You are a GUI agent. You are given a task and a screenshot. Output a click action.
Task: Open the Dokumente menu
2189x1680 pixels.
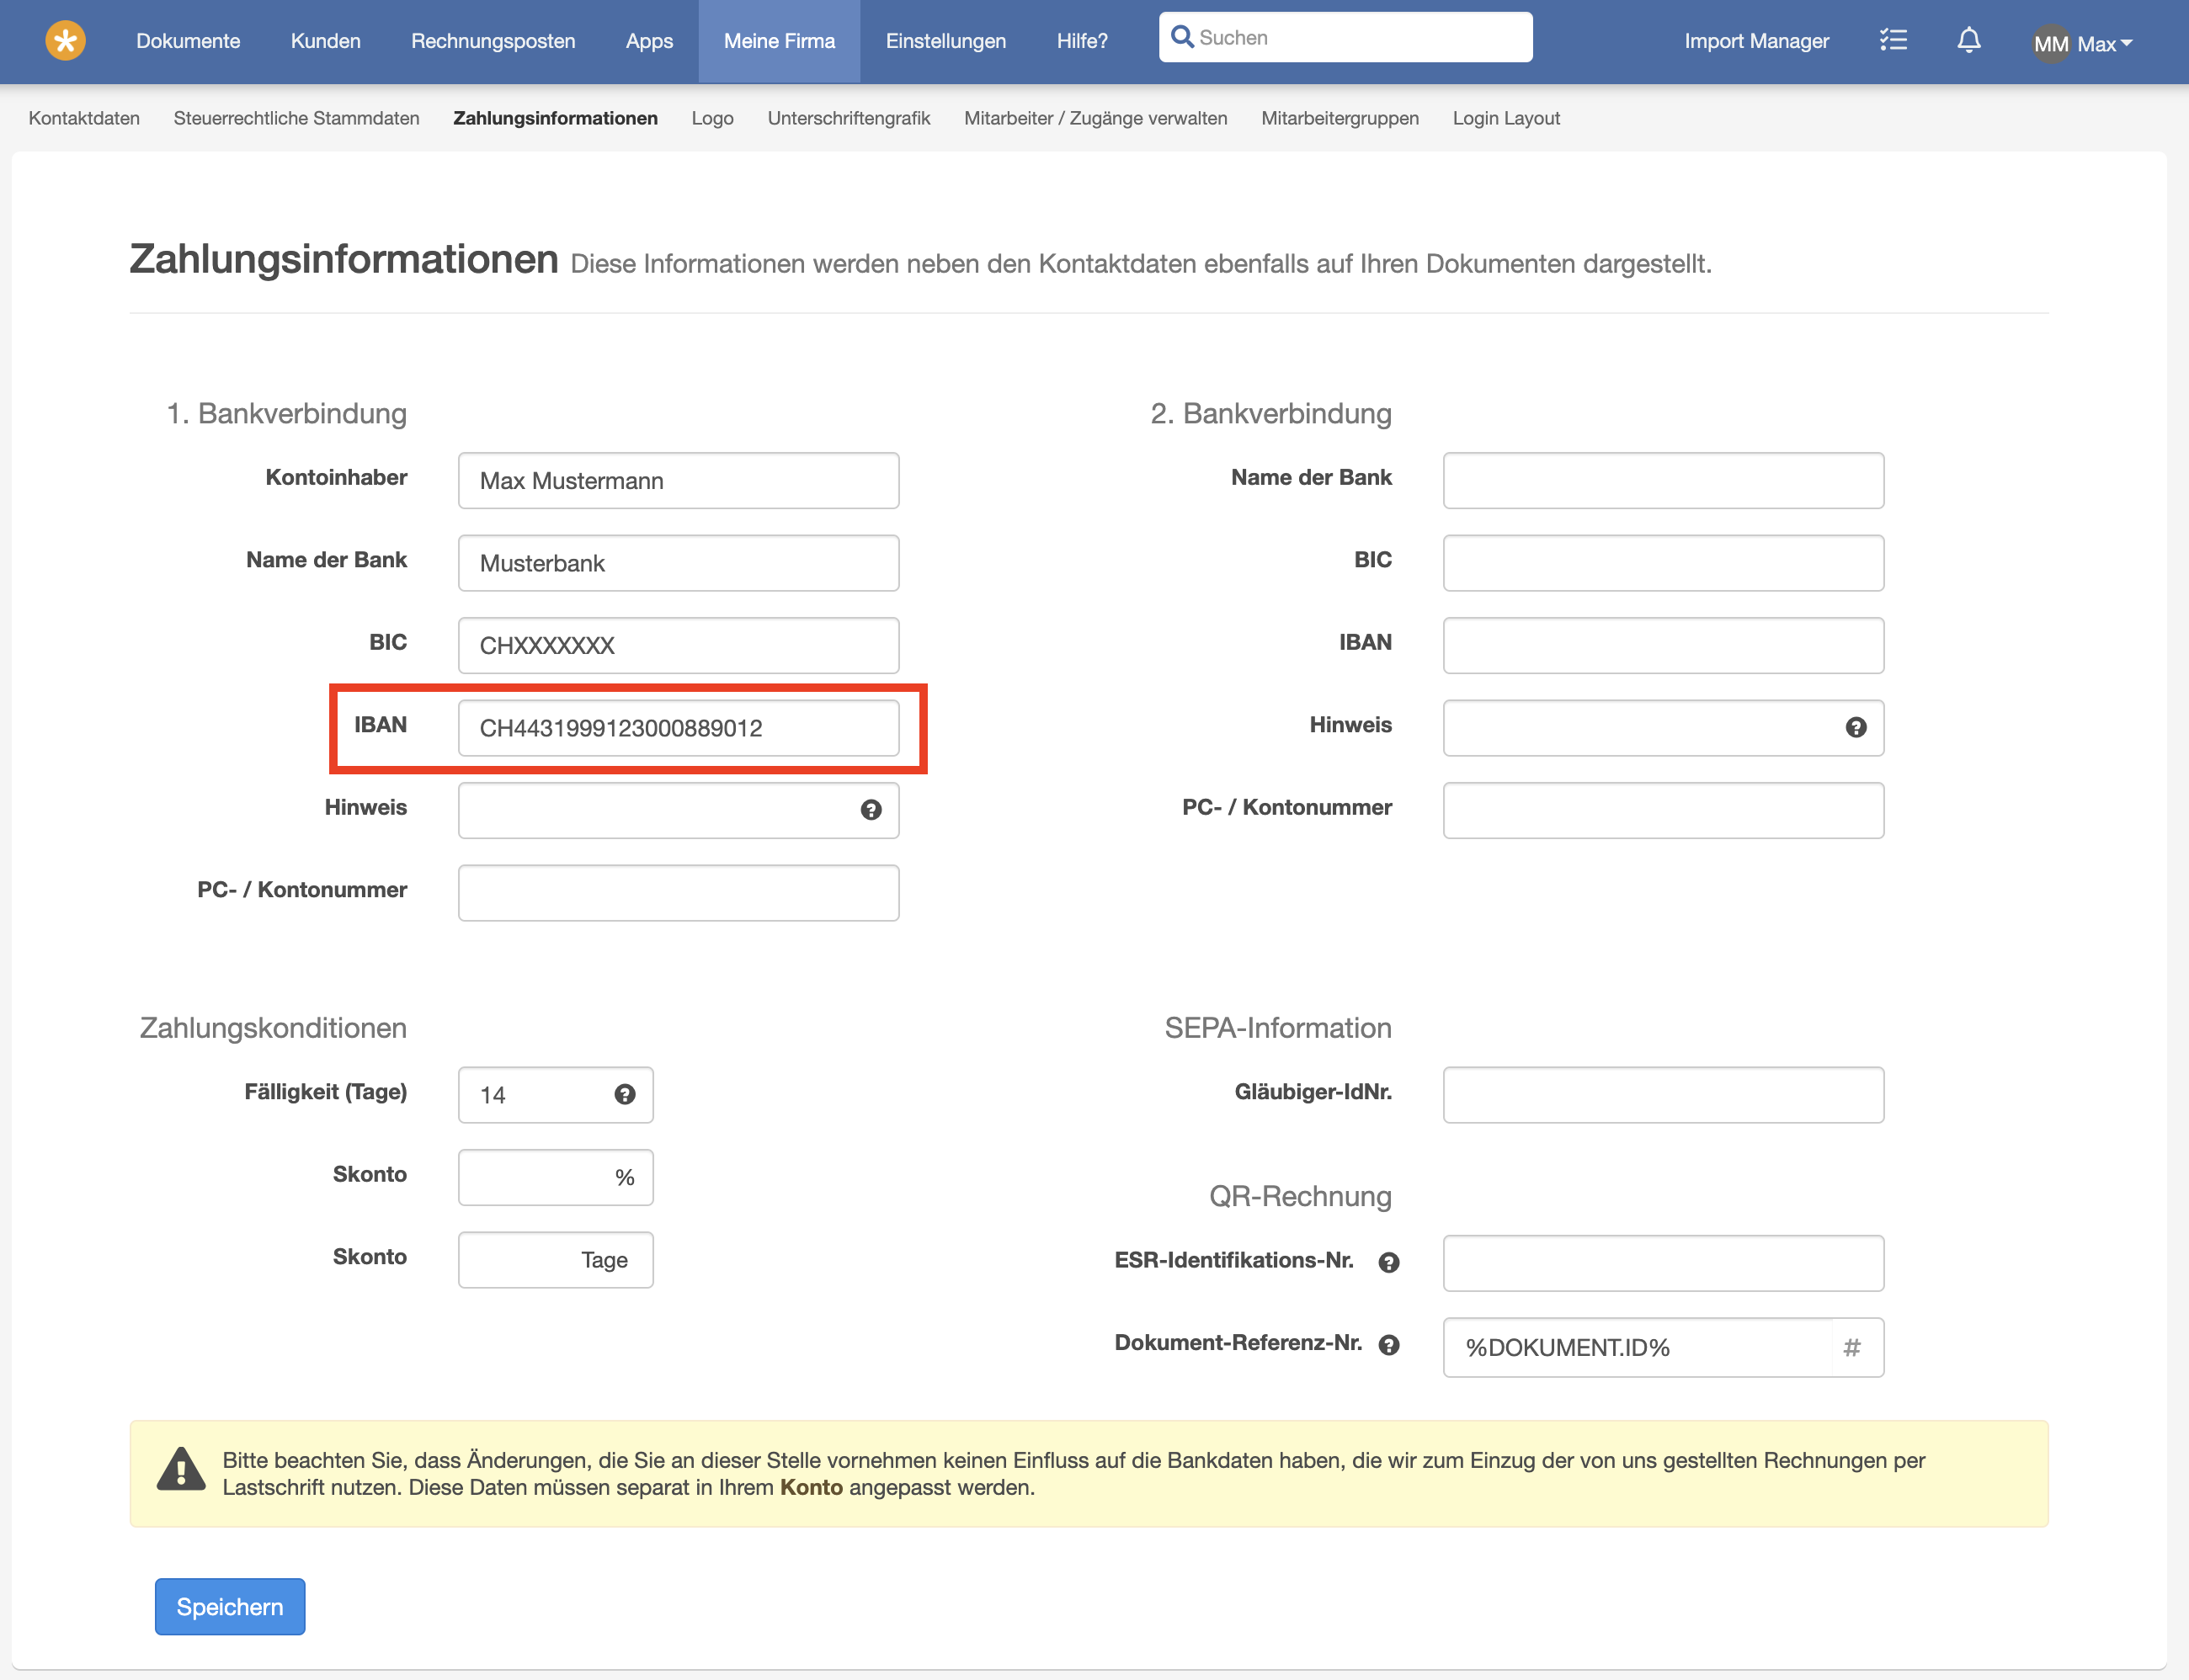tap(188, 41)
